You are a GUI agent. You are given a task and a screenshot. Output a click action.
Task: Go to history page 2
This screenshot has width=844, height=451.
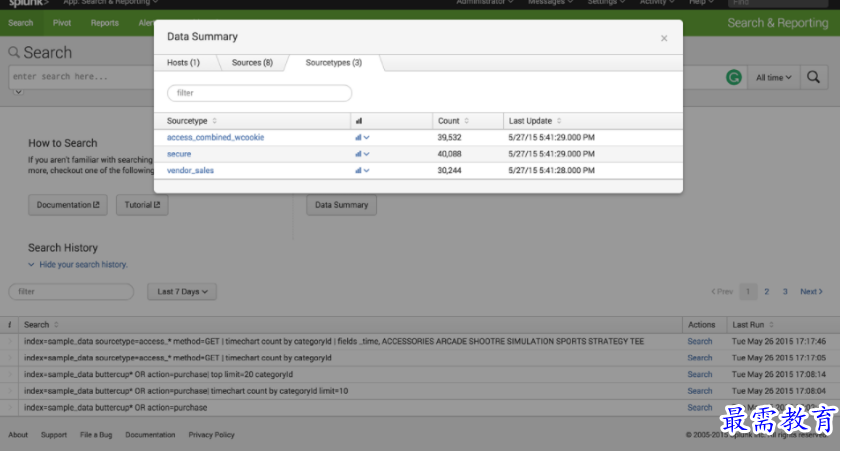pos(766,292)
